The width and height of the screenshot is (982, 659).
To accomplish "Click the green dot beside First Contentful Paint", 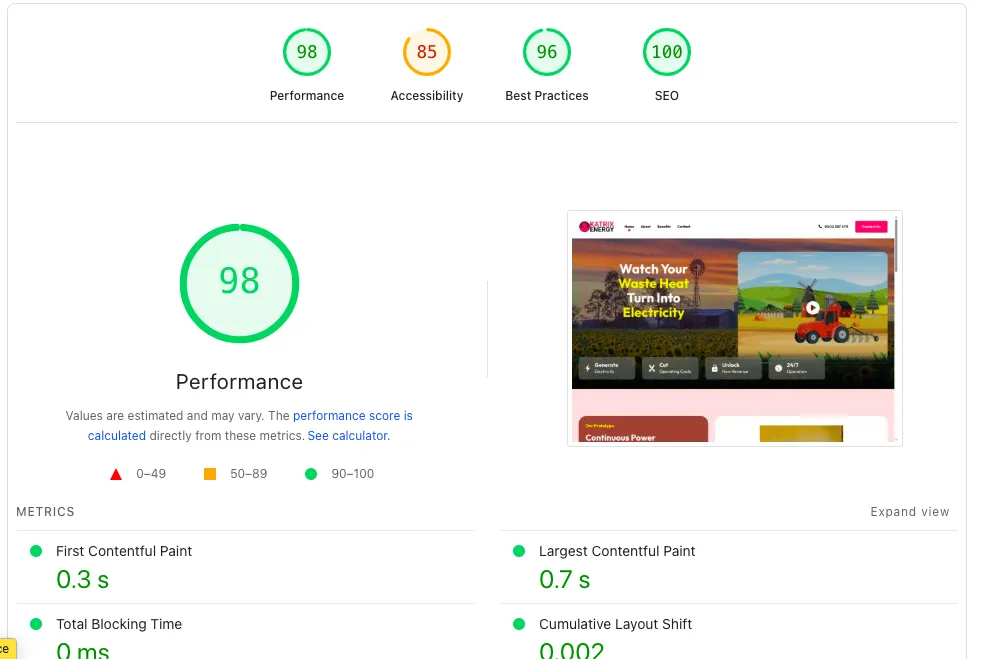I will 36,551.
